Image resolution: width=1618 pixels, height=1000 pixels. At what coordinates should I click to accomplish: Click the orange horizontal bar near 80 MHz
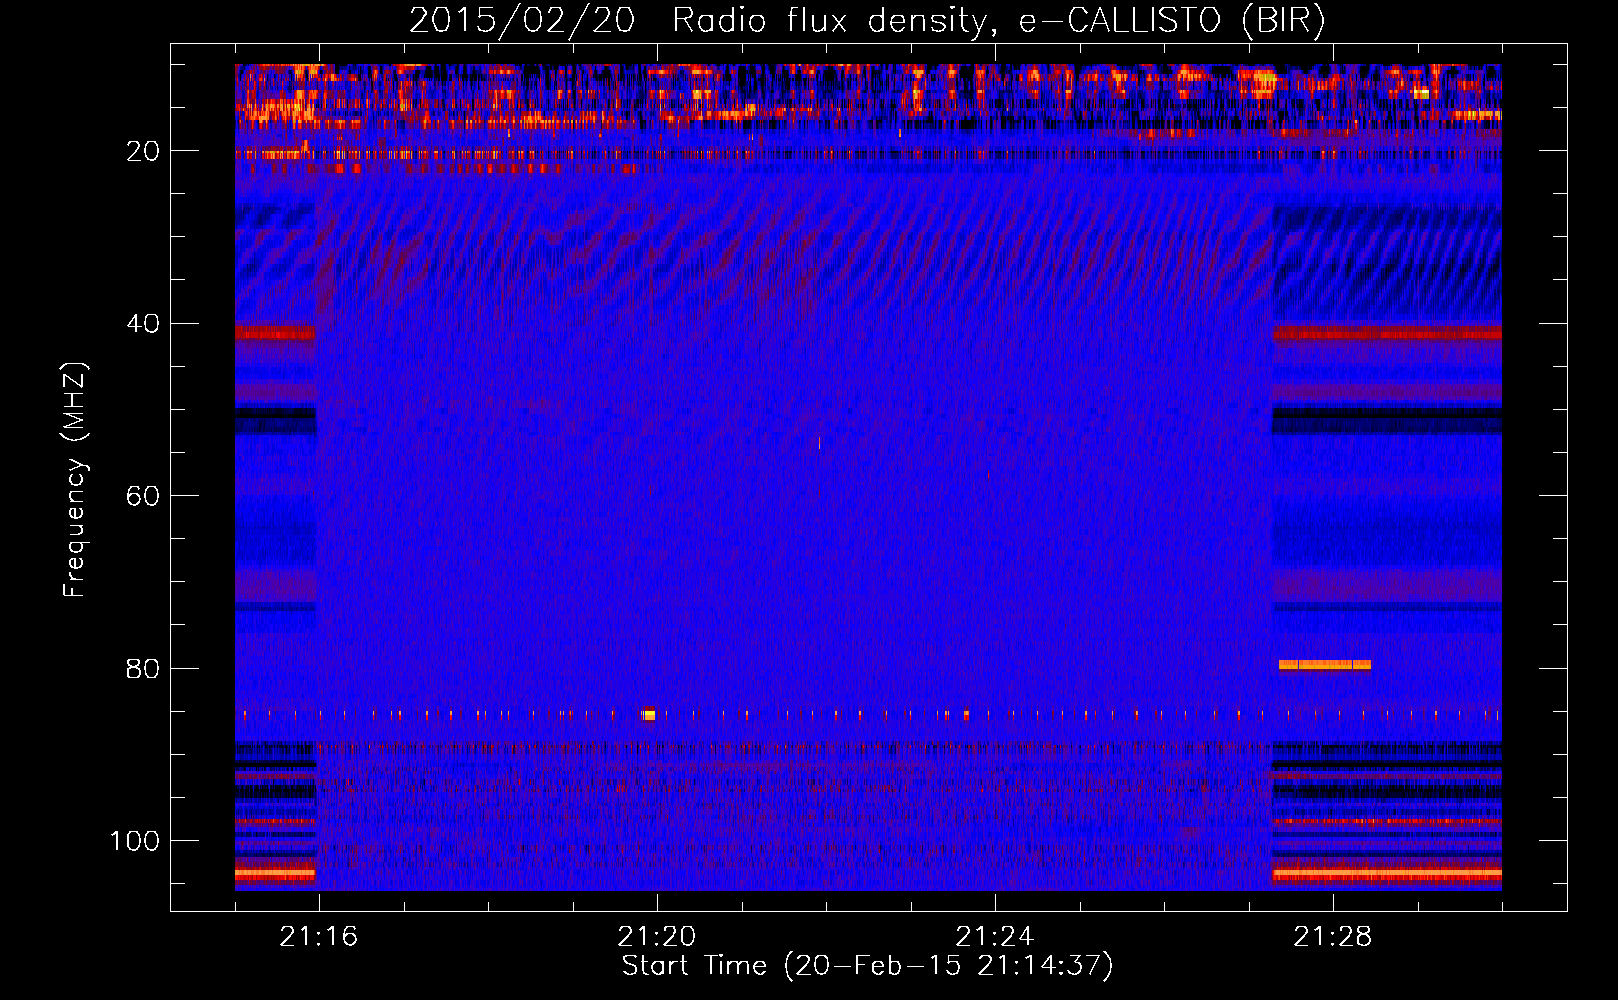pos(1325,664)
